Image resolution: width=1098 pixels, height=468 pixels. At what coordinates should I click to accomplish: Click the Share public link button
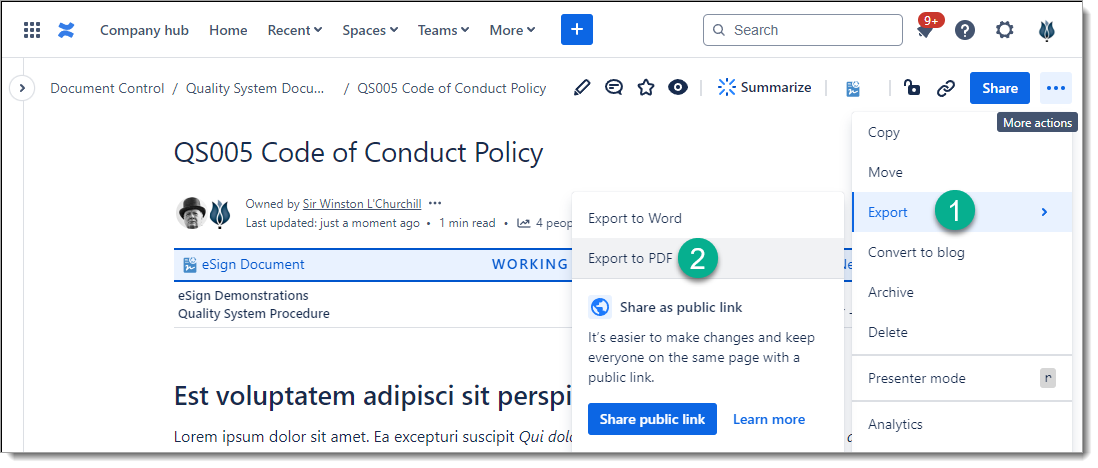(652, 419)
